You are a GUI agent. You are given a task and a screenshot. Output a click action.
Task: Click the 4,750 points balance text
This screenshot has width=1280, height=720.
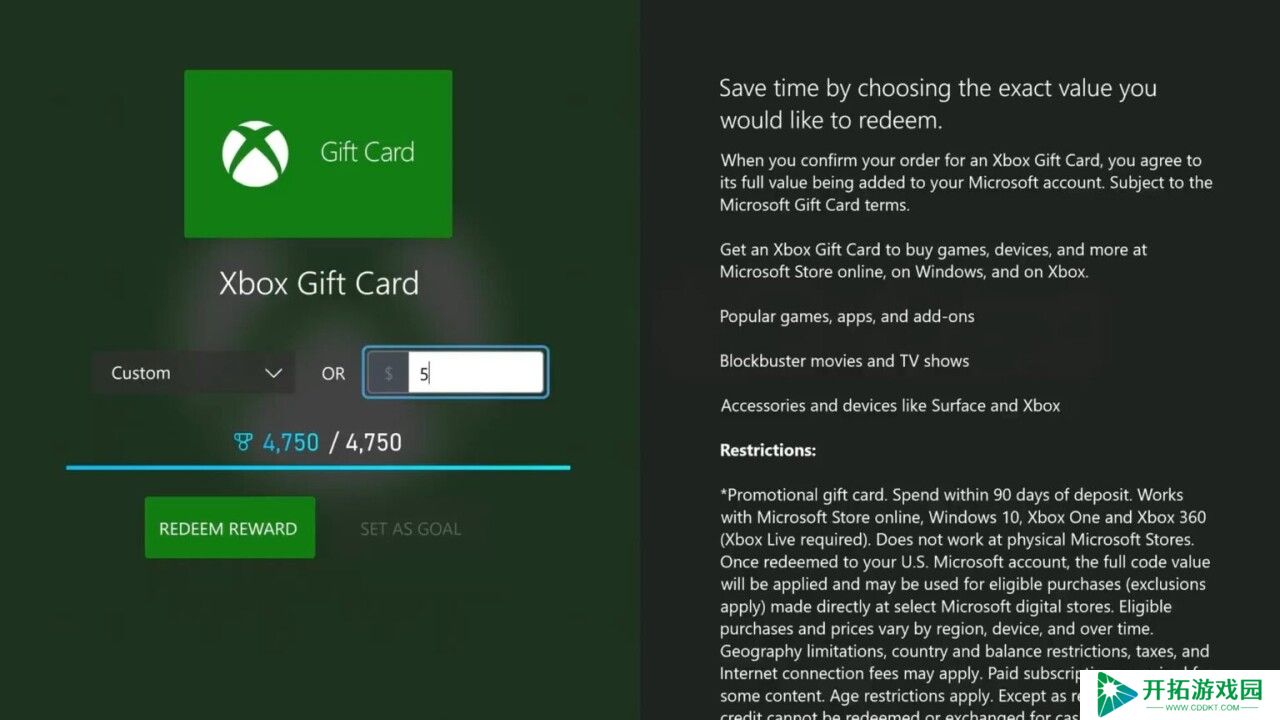pos(290,442)
